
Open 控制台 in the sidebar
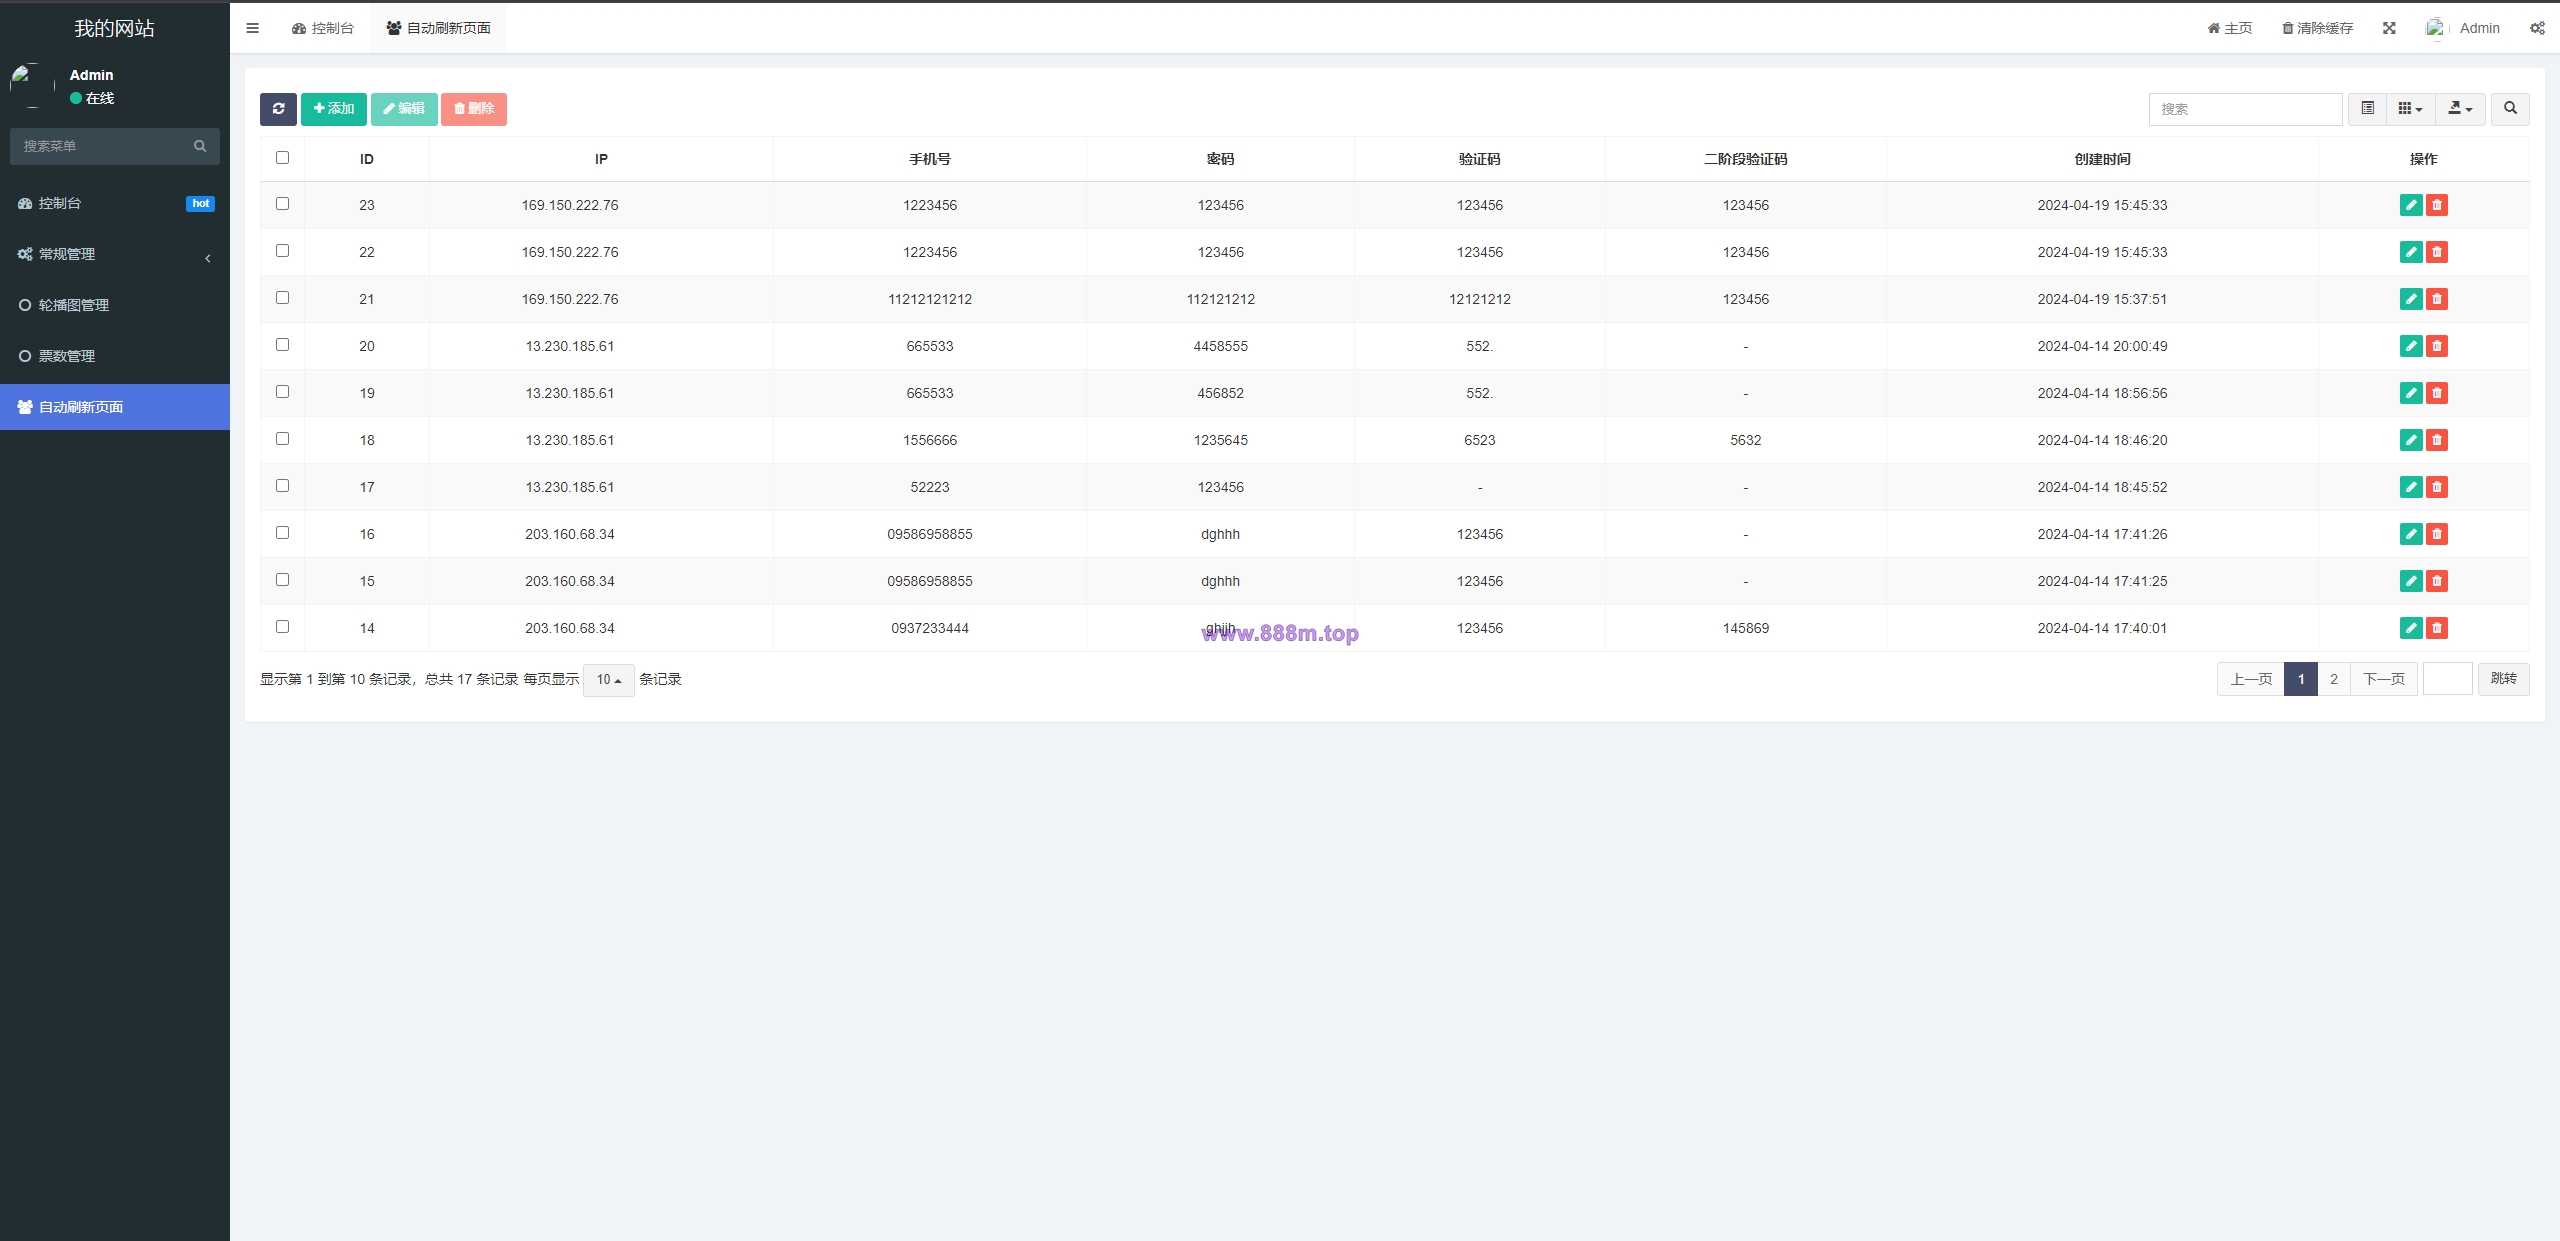(115, 203)
